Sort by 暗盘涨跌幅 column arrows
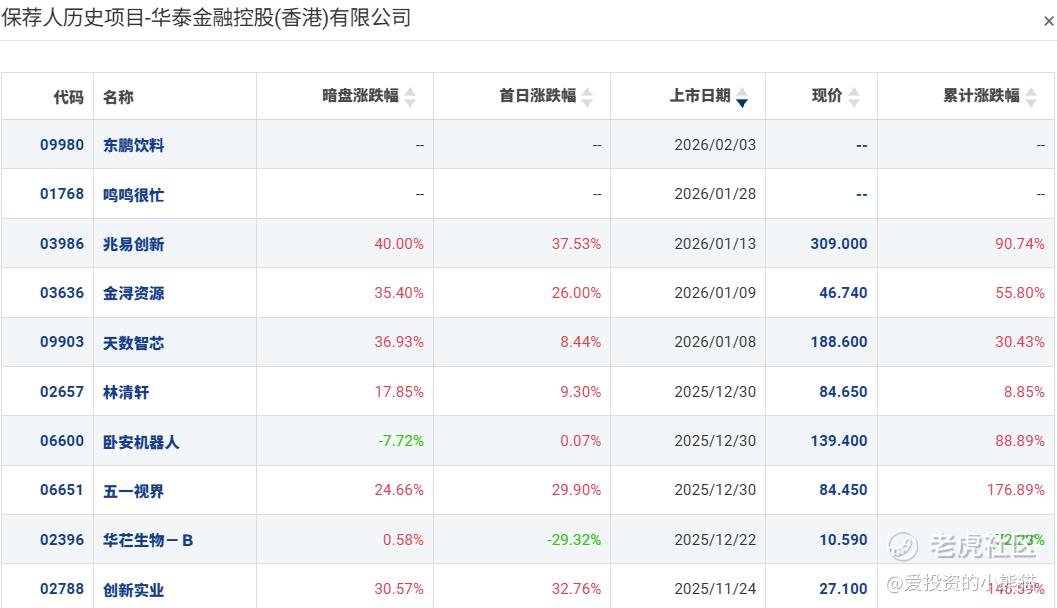Viewport: 1057px width, 608px height. pyautogui.click(x=410, y=98)
